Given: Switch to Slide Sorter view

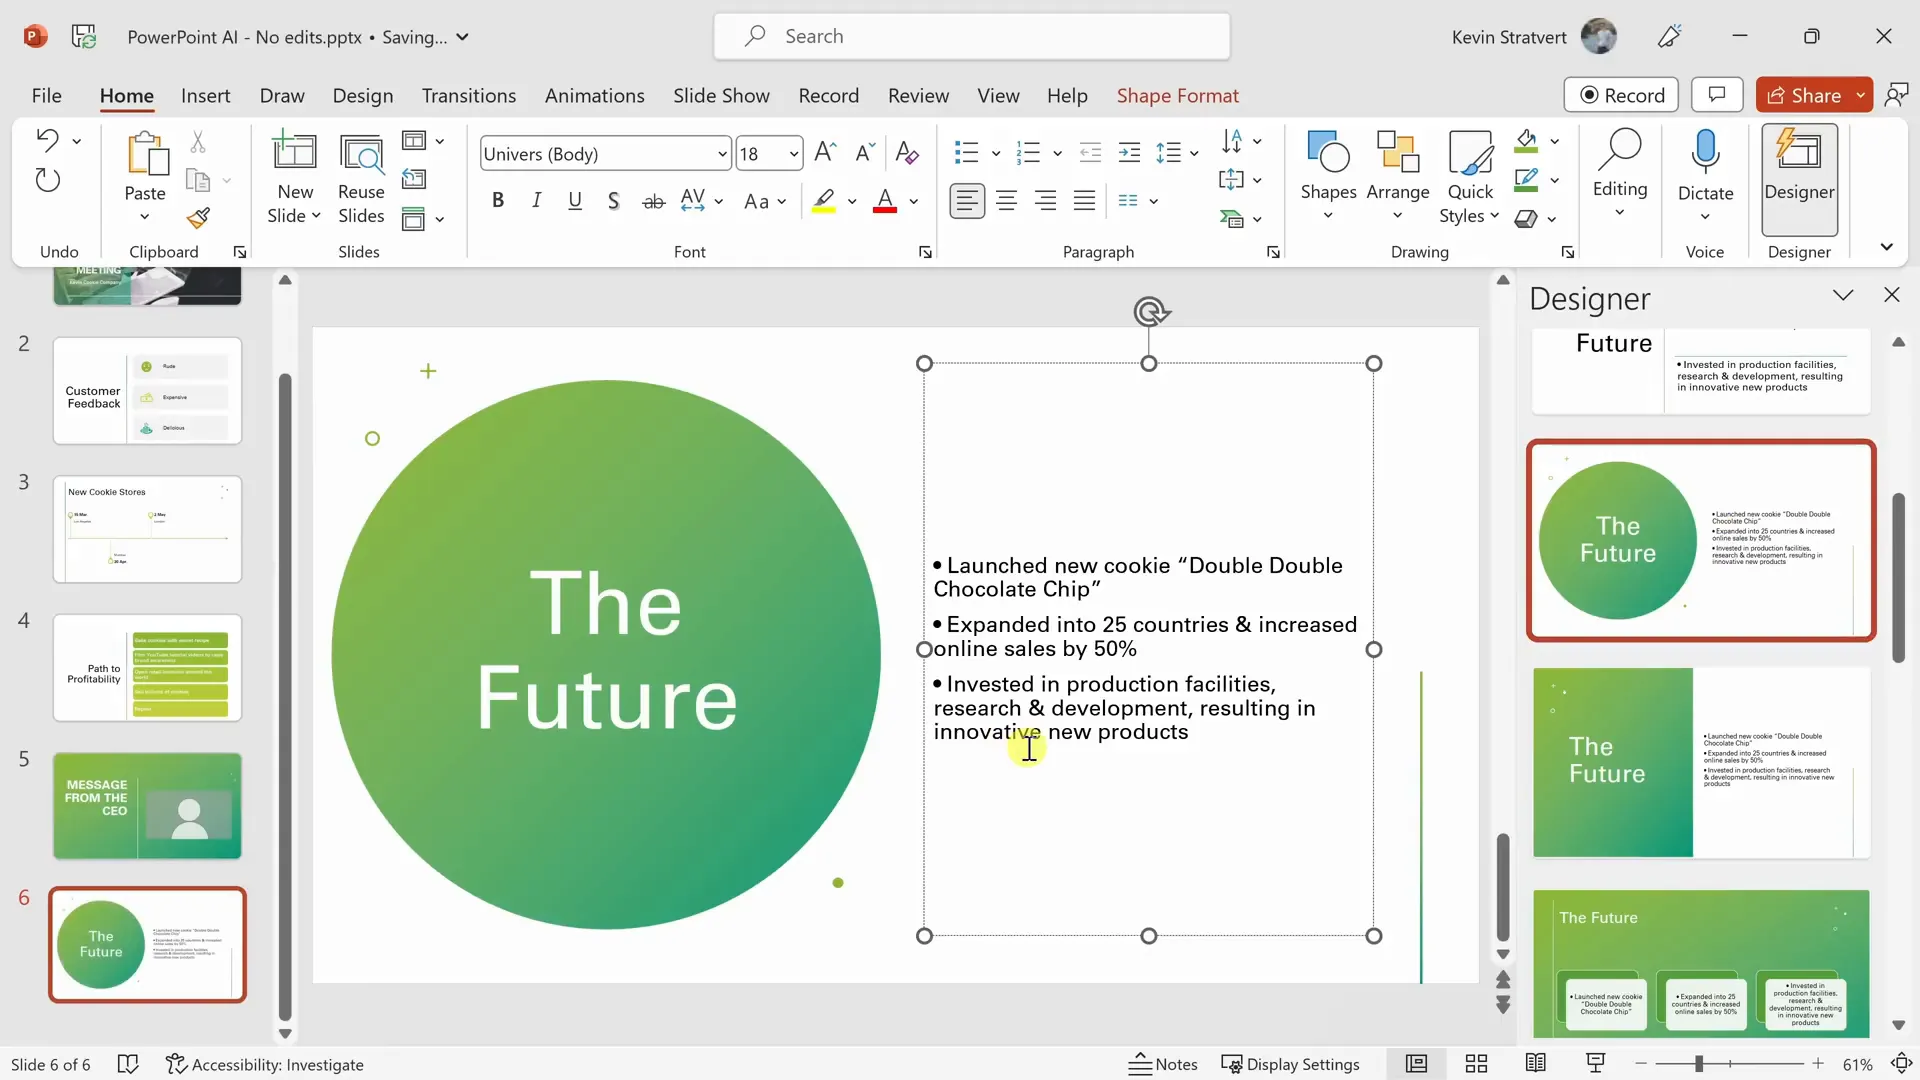Looking at the screenshot, I should coord(1476,1064).
